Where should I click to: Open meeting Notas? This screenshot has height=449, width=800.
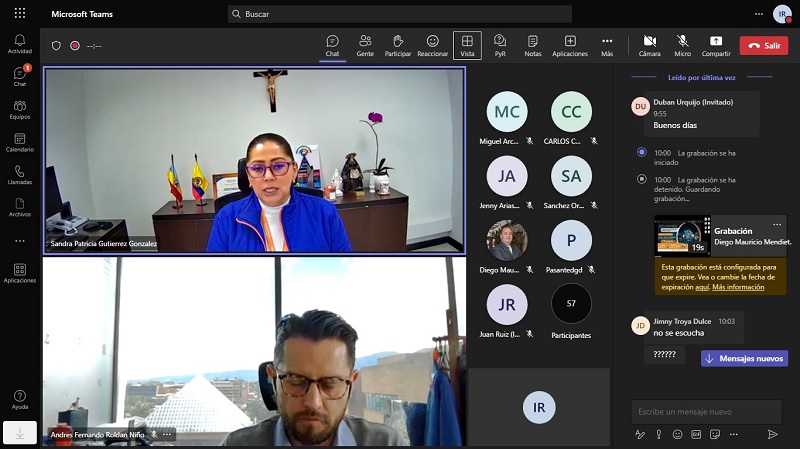click(533, 45)
